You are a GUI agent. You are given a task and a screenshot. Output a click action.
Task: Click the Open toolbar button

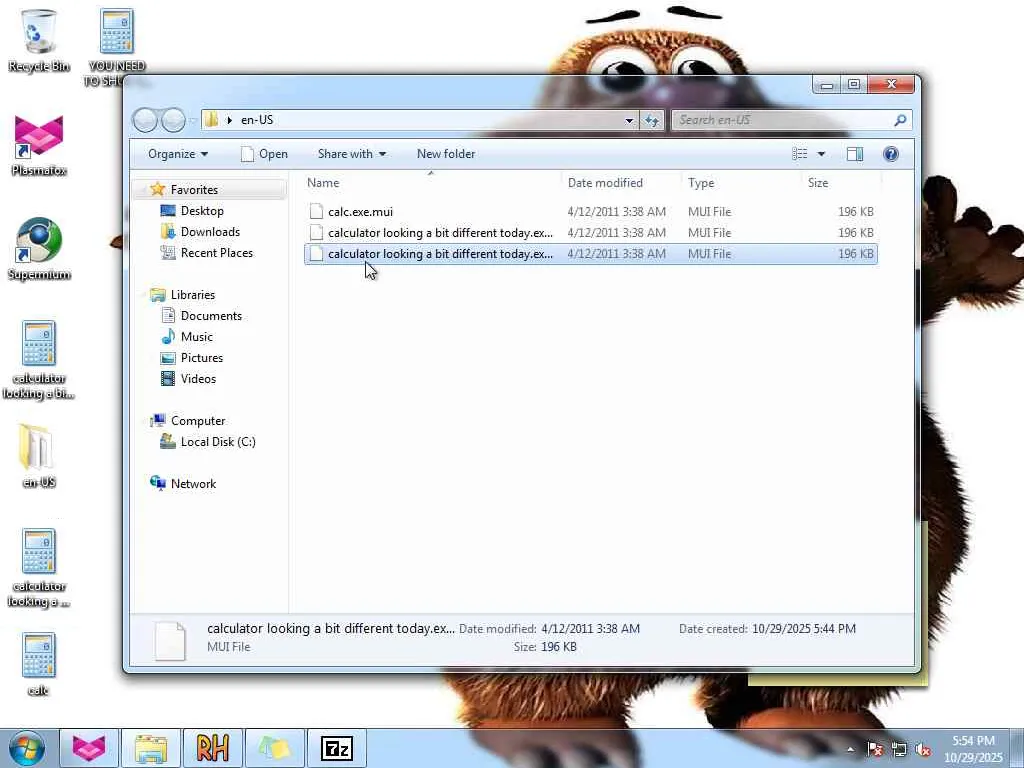(264, 154)
